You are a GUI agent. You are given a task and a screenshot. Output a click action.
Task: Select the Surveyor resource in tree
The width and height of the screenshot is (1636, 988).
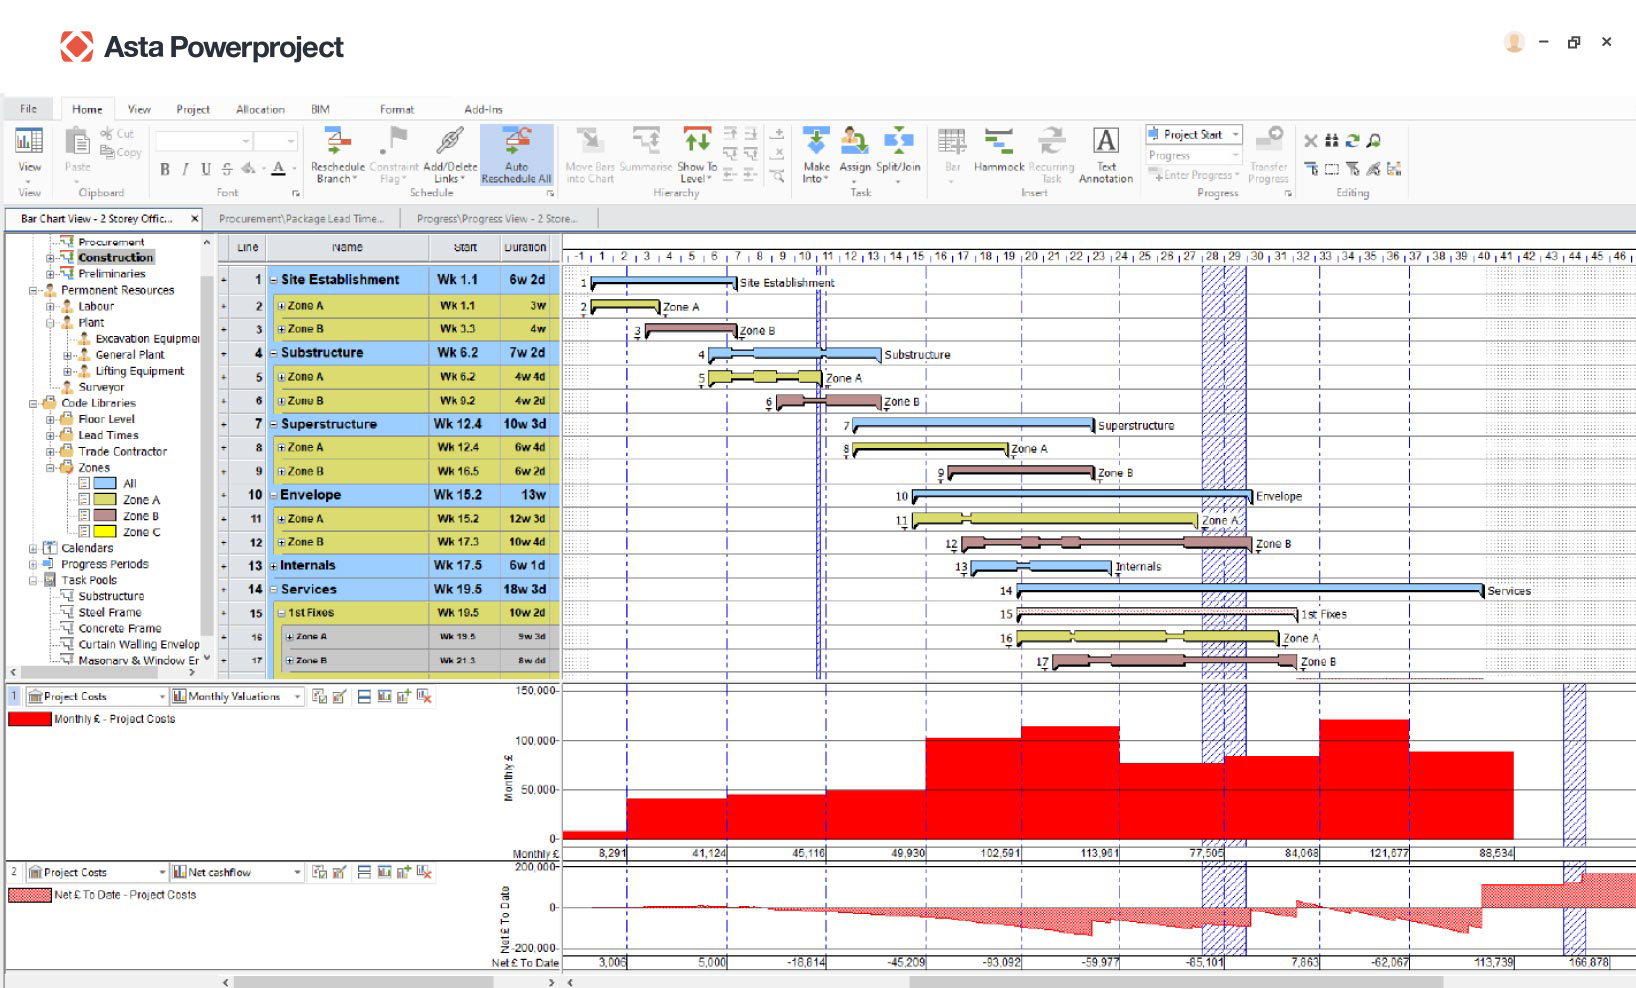point(101,387)
